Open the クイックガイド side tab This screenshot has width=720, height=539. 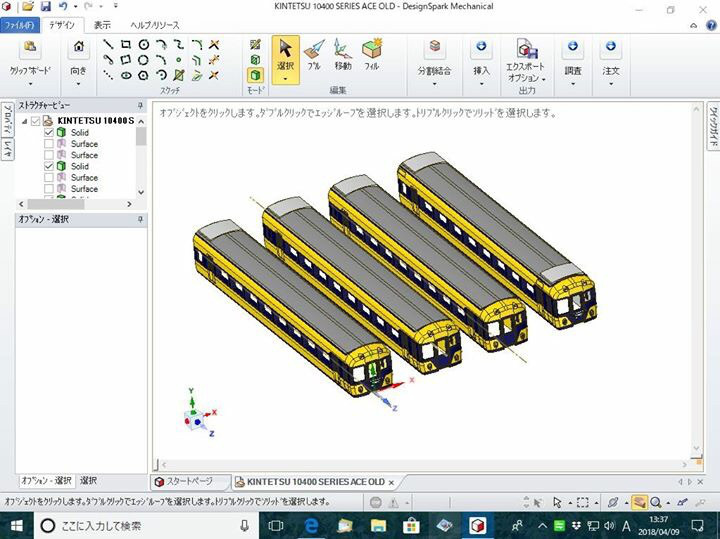(713, 127)
